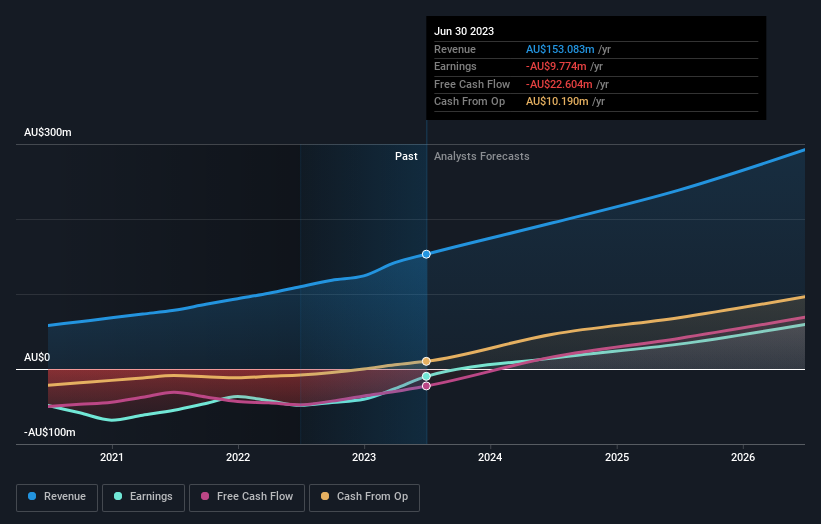
Task: Click the AU$153.083m revenue value
Action: (x=560, y=49)
